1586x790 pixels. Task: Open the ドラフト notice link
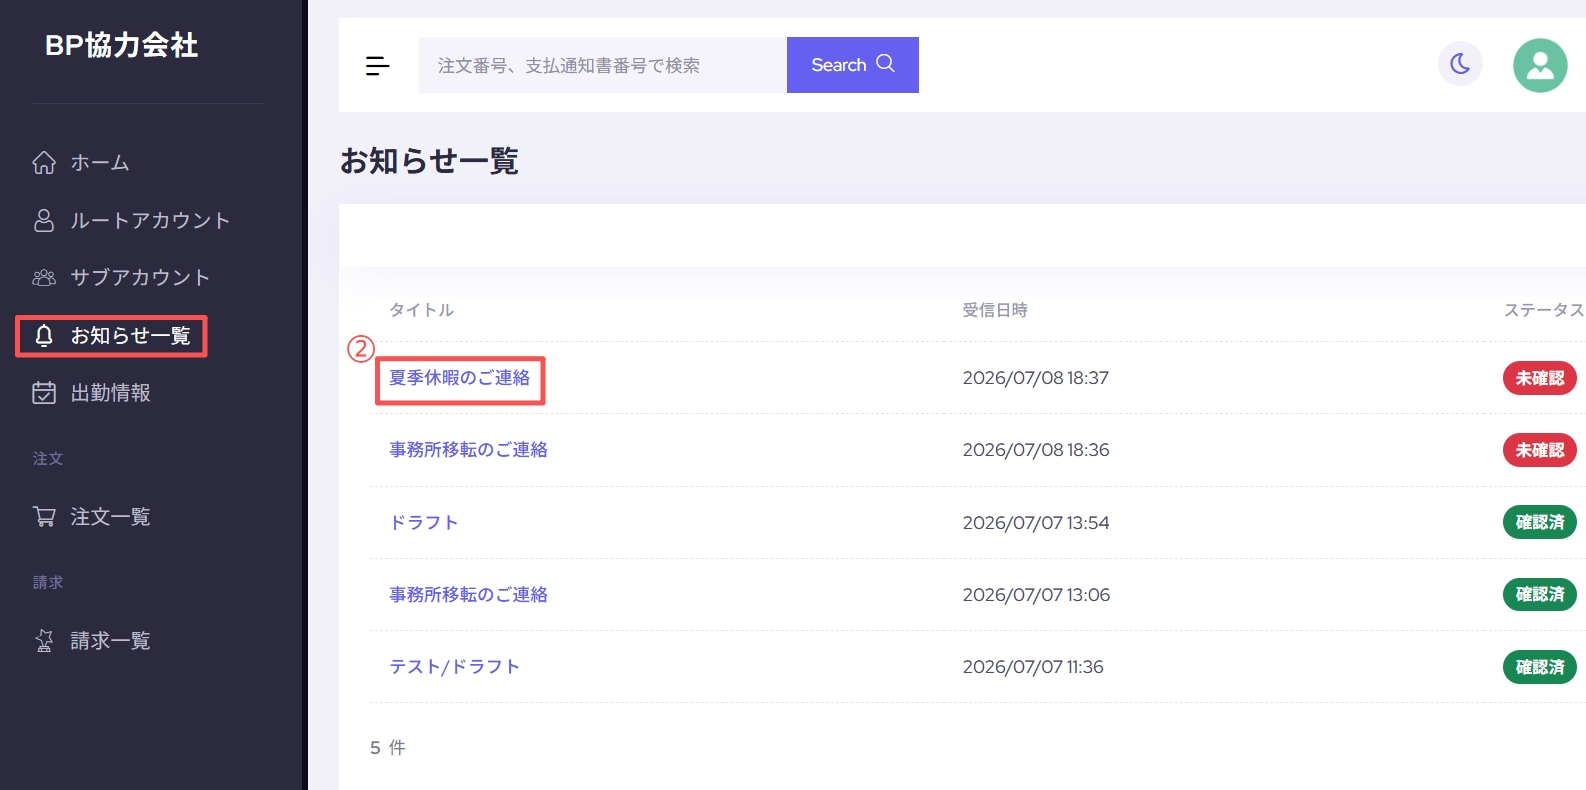tap(424, 523)
